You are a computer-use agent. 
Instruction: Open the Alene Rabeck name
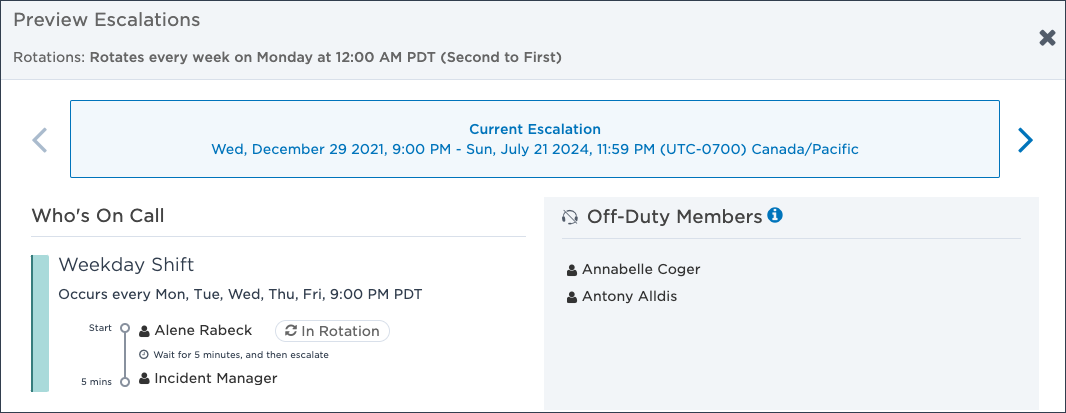coord(203,331)
